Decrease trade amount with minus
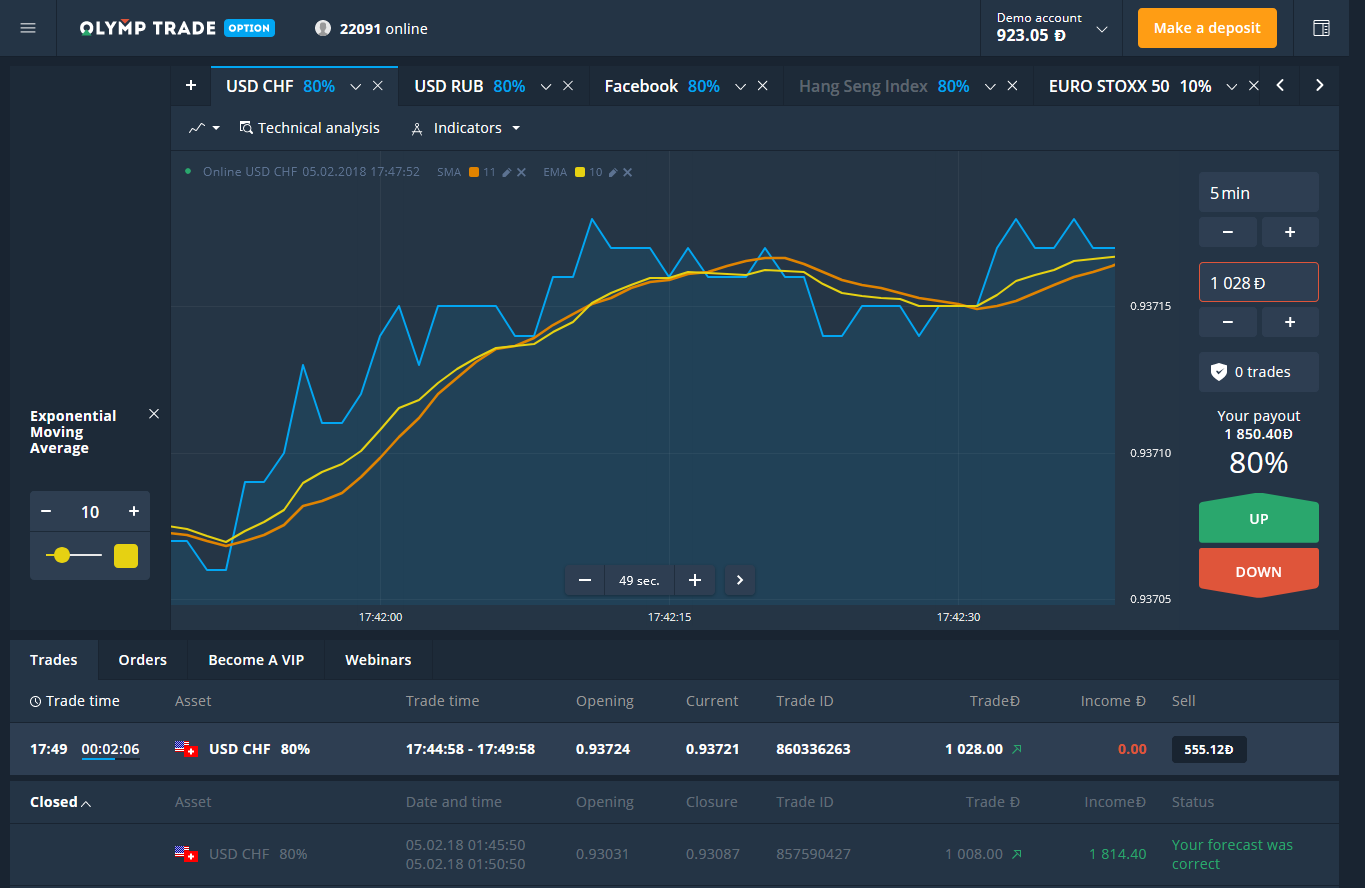 1227,322
